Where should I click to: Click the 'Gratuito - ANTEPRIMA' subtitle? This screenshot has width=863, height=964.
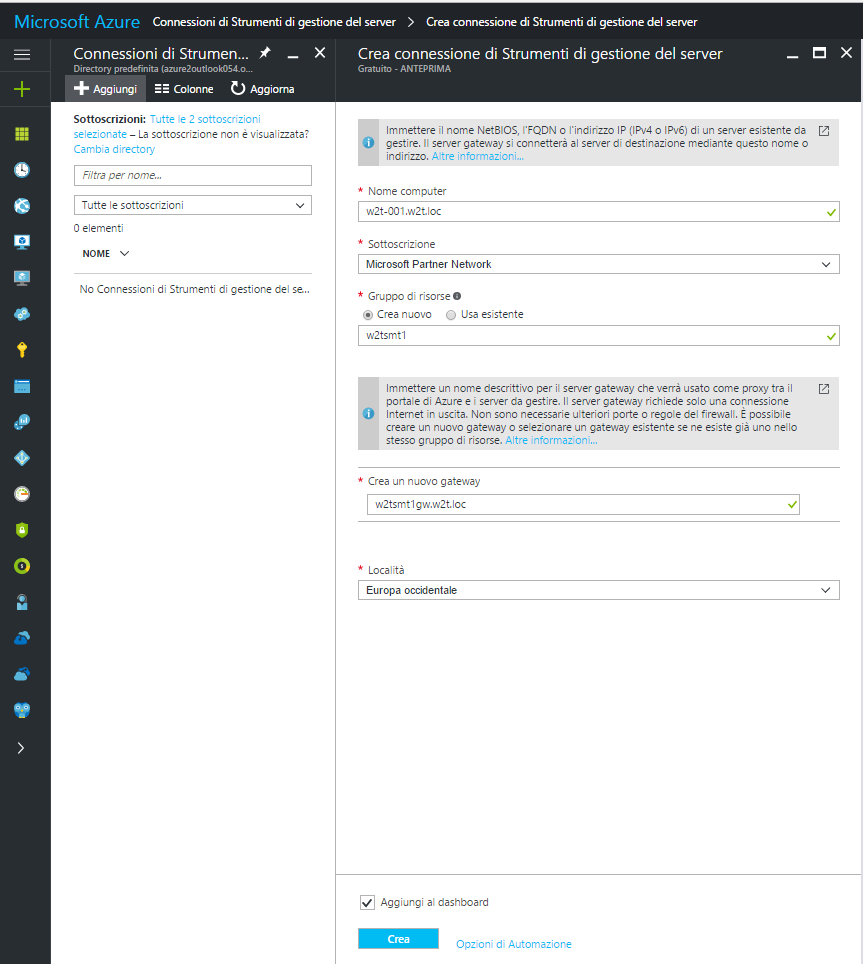404,69
